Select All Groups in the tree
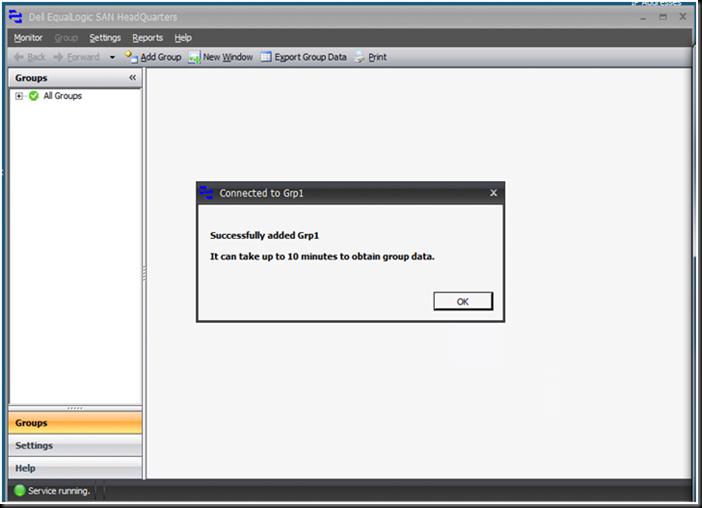The height and width of the screenshot is (508, 702). (x=63, y=96)
